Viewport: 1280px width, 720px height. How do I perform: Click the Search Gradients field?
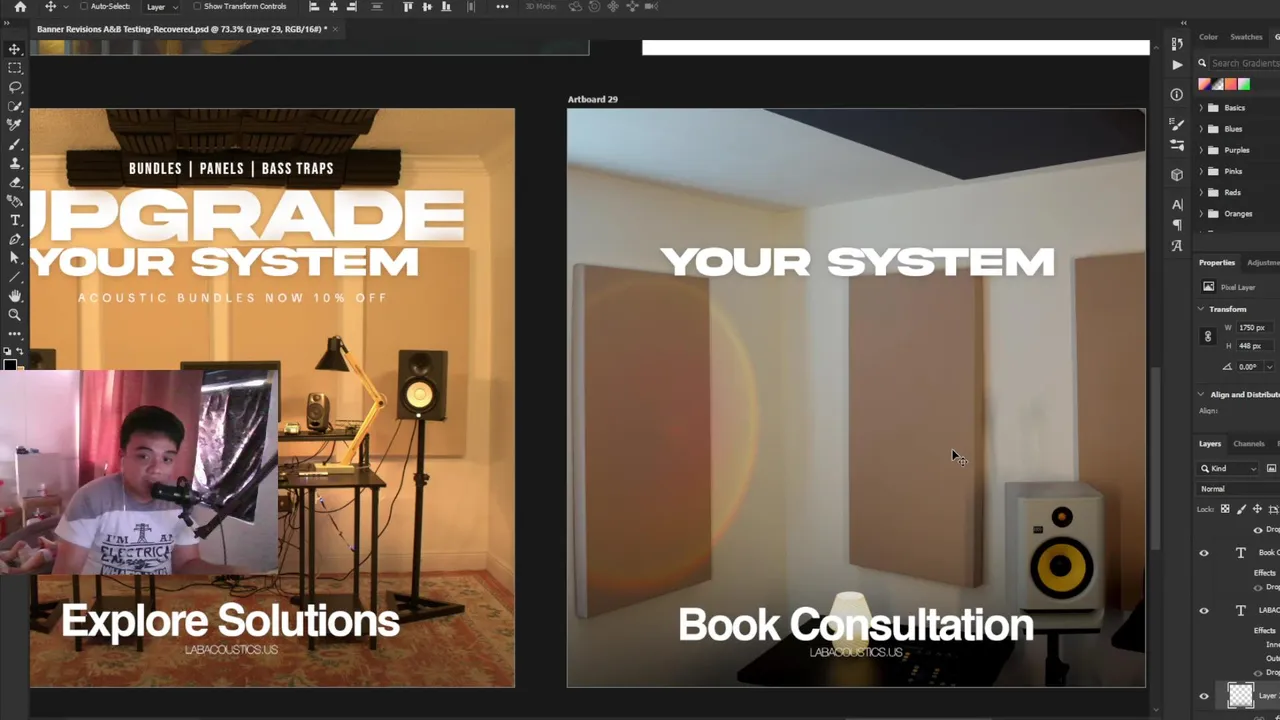point(1245,63)
